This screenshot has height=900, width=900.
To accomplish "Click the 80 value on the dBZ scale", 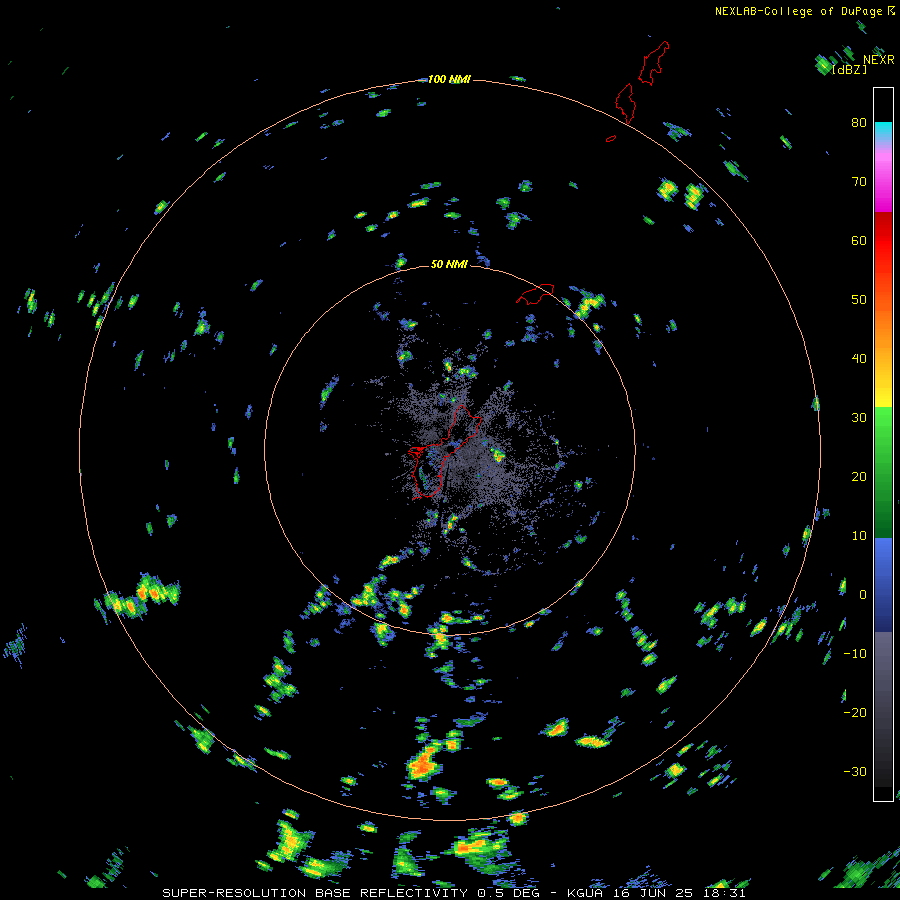I will point(859,122).
